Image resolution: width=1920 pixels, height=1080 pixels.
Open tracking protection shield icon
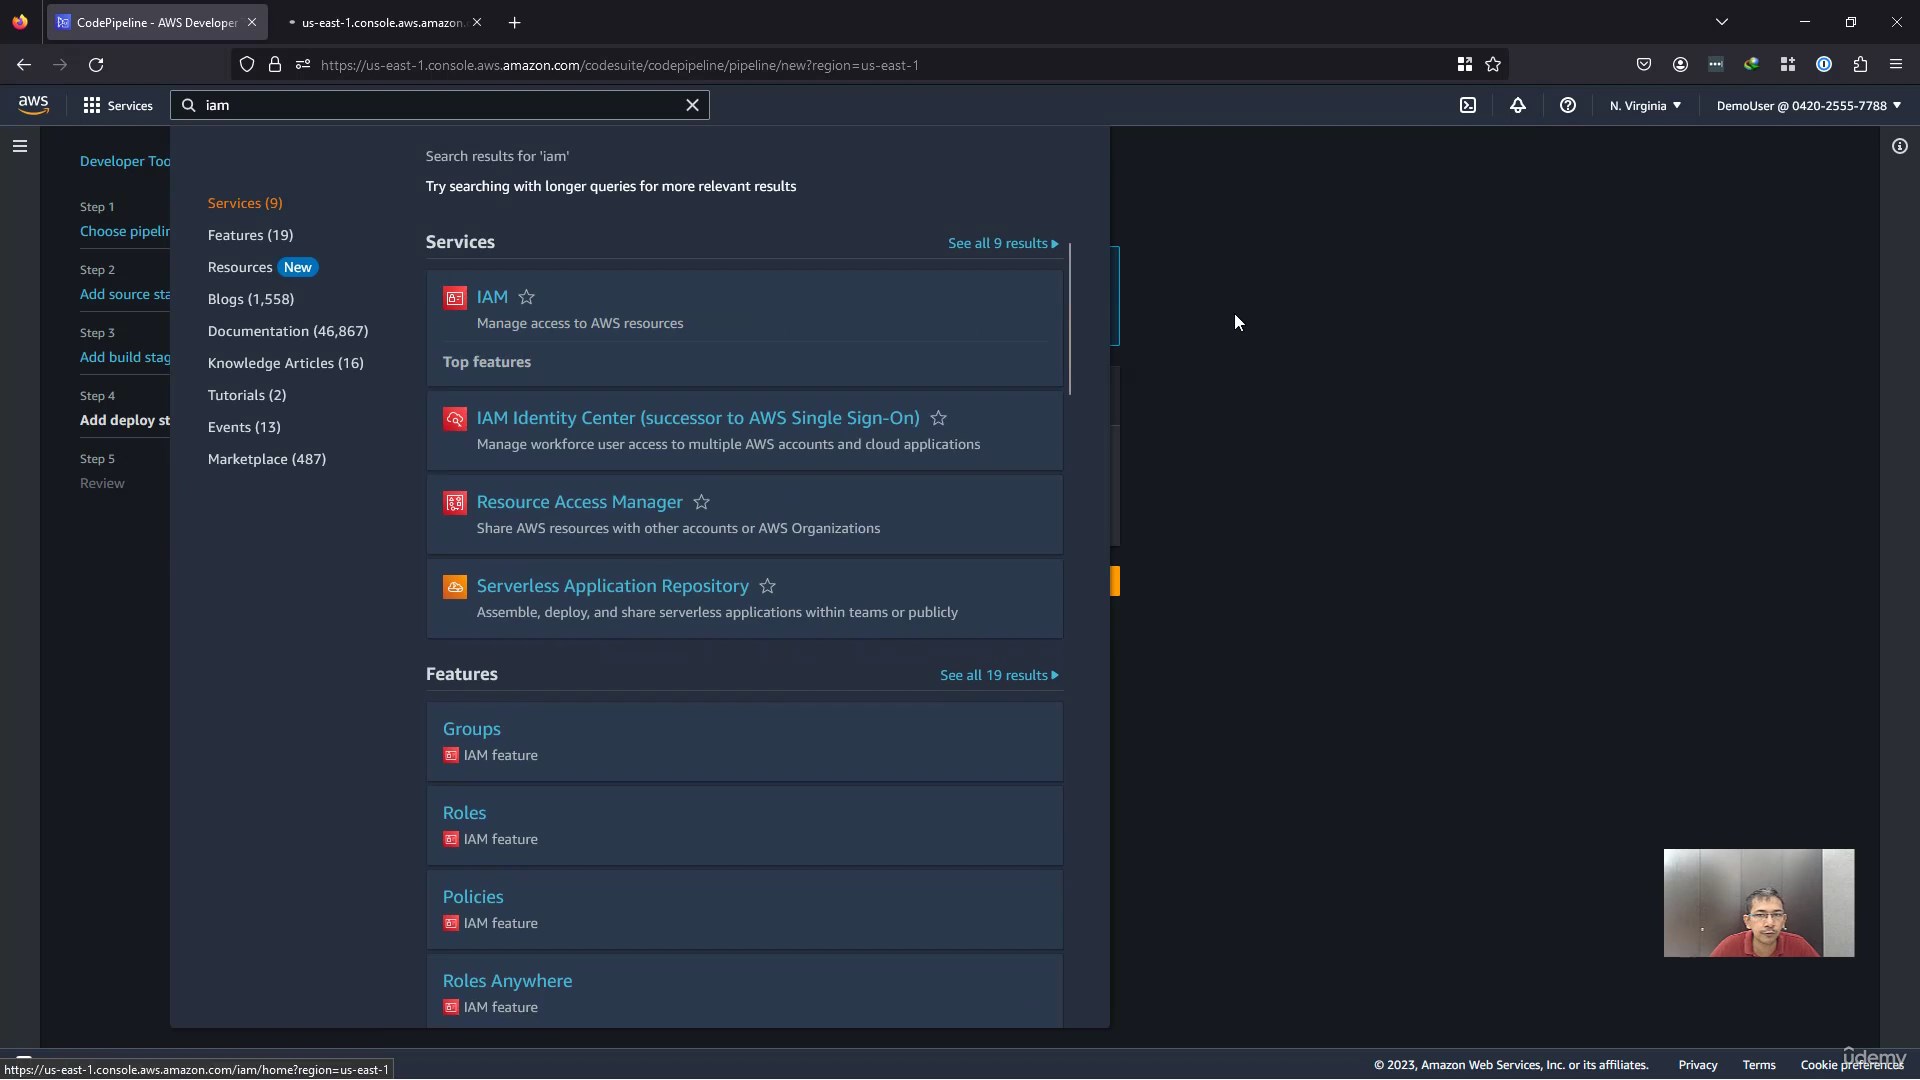tap(247, 65)
